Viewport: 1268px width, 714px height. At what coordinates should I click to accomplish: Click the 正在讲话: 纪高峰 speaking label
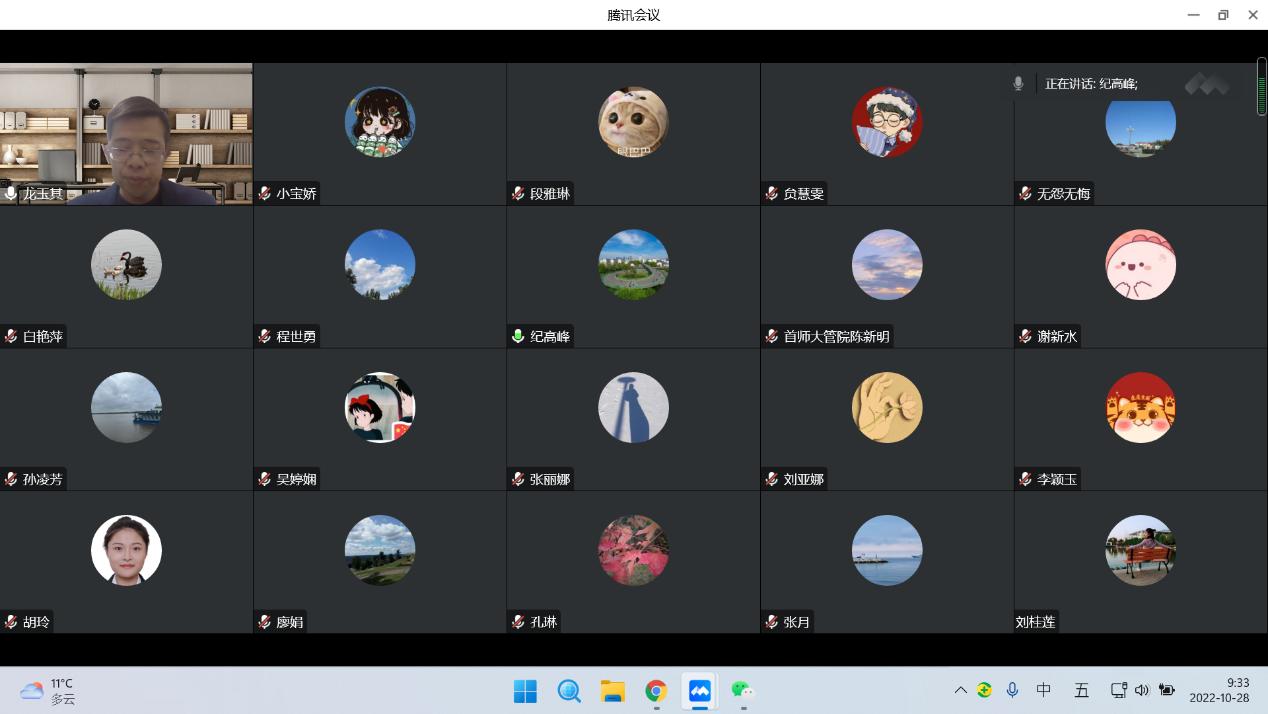(1091, 84)
